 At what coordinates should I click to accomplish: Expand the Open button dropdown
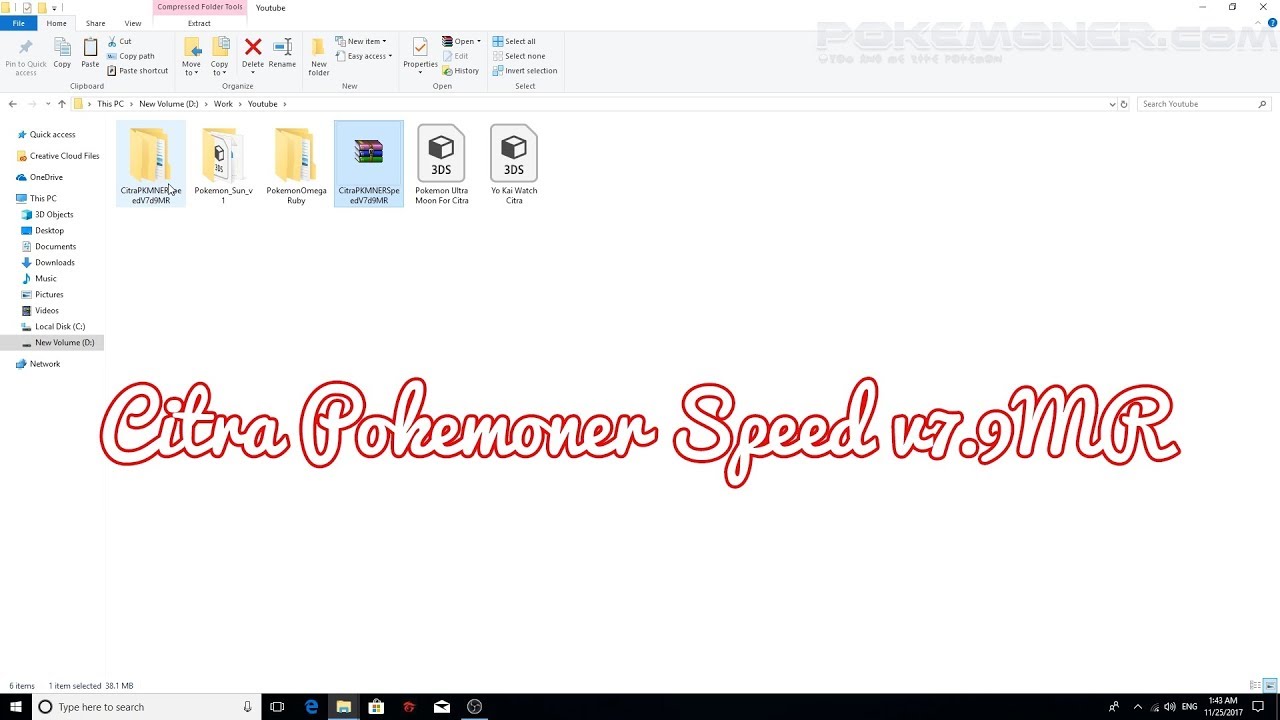479,41
